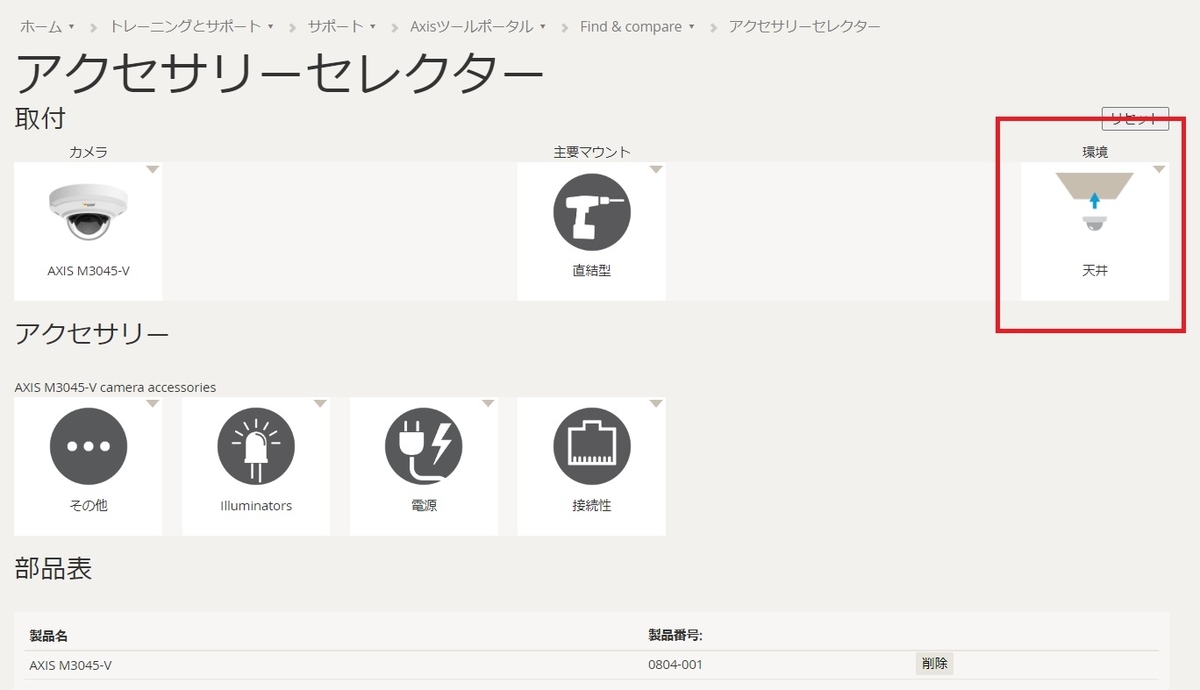Click the 削除 button for AXIS M3045-V
This screenshot has height=690, width=1200.
[935, 663]
